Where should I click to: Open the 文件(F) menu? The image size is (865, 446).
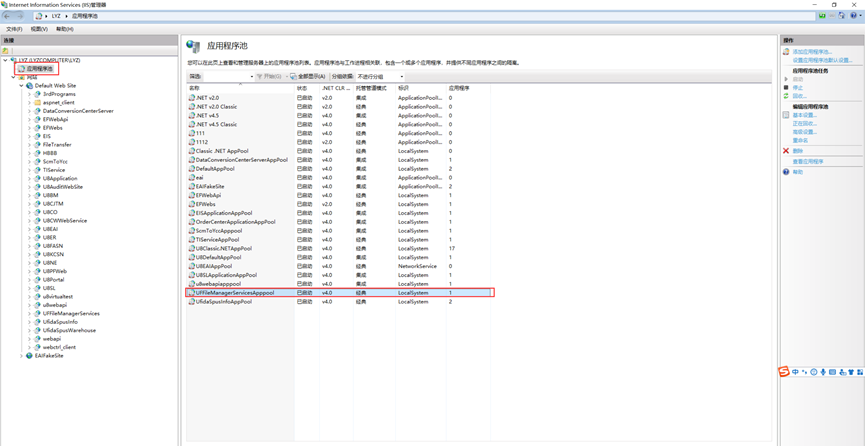[x=14, y=29]
